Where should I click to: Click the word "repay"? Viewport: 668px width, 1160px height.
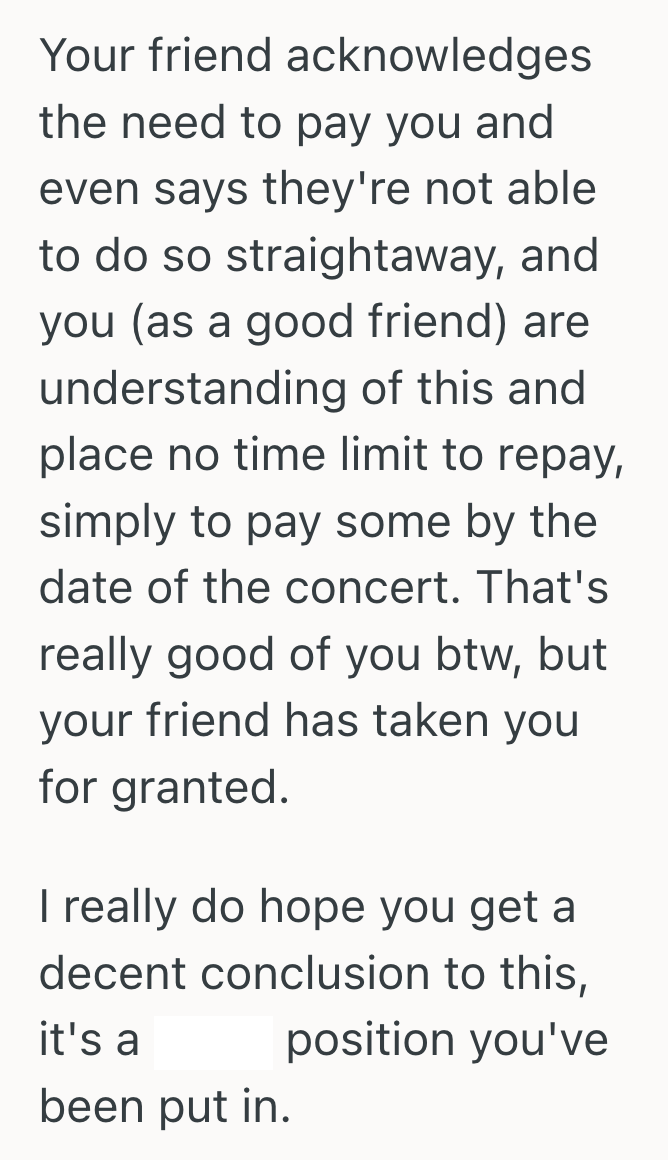(564, 456)
